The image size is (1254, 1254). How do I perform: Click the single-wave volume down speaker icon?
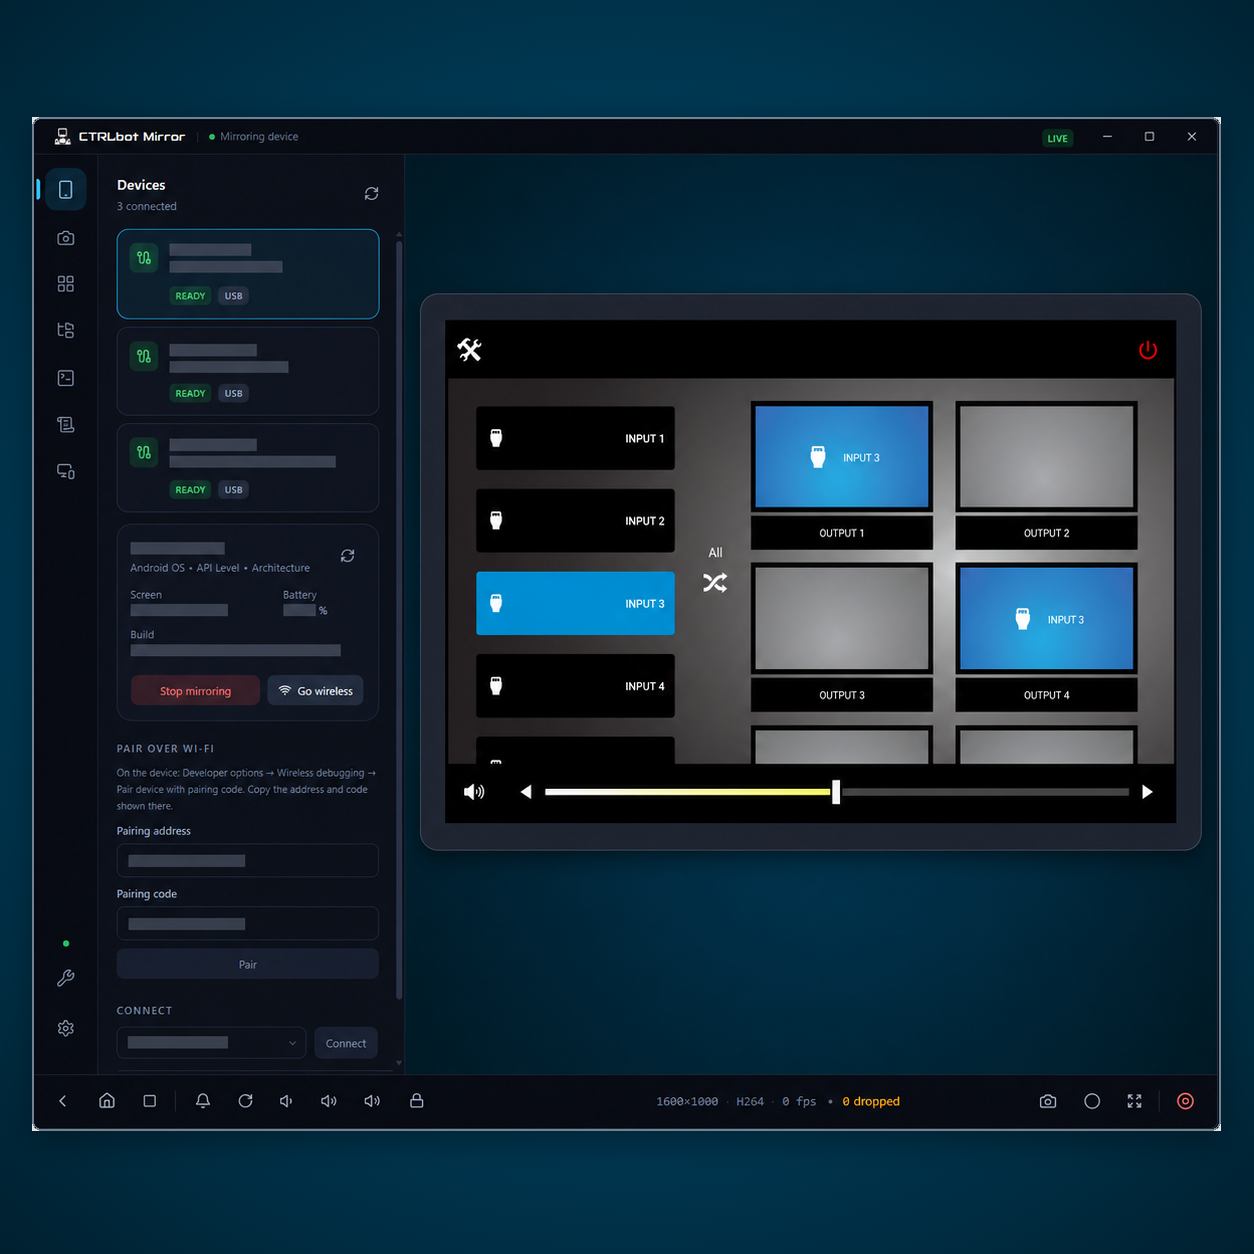287,1101
